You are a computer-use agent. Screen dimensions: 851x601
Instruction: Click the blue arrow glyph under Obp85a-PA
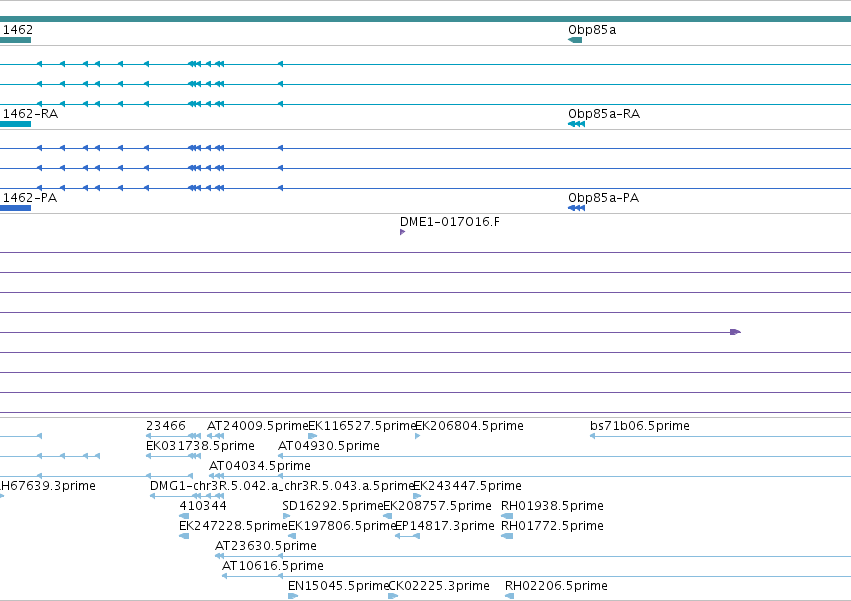pos(576,208)
